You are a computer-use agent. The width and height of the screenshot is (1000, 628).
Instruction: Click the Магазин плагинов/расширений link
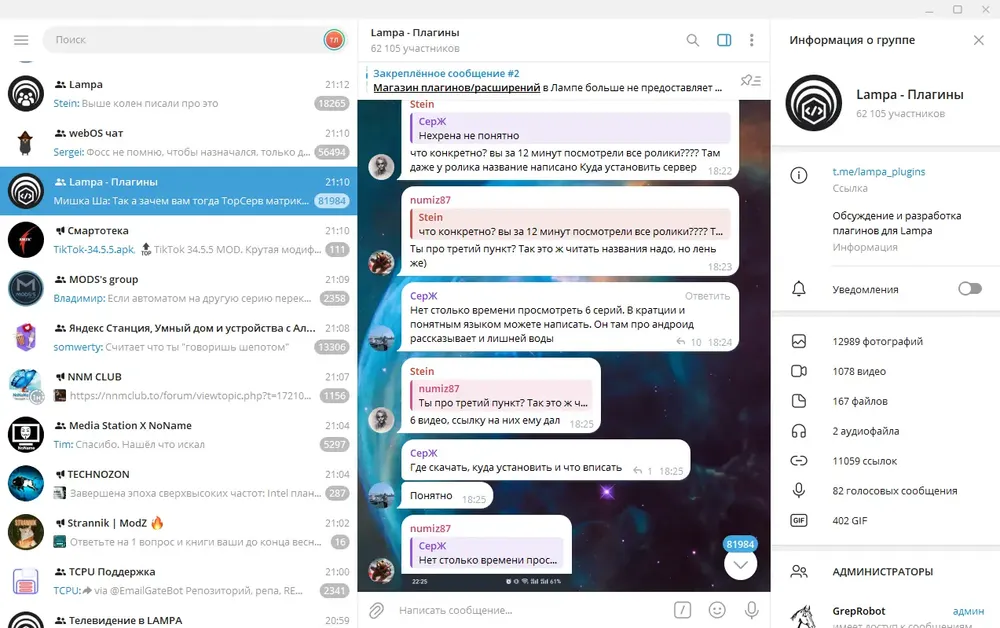click(x=457, y=88)
